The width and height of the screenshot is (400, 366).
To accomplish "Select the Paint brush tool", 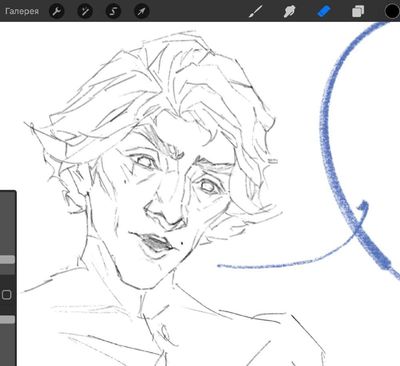I will (x=255, y=11).
